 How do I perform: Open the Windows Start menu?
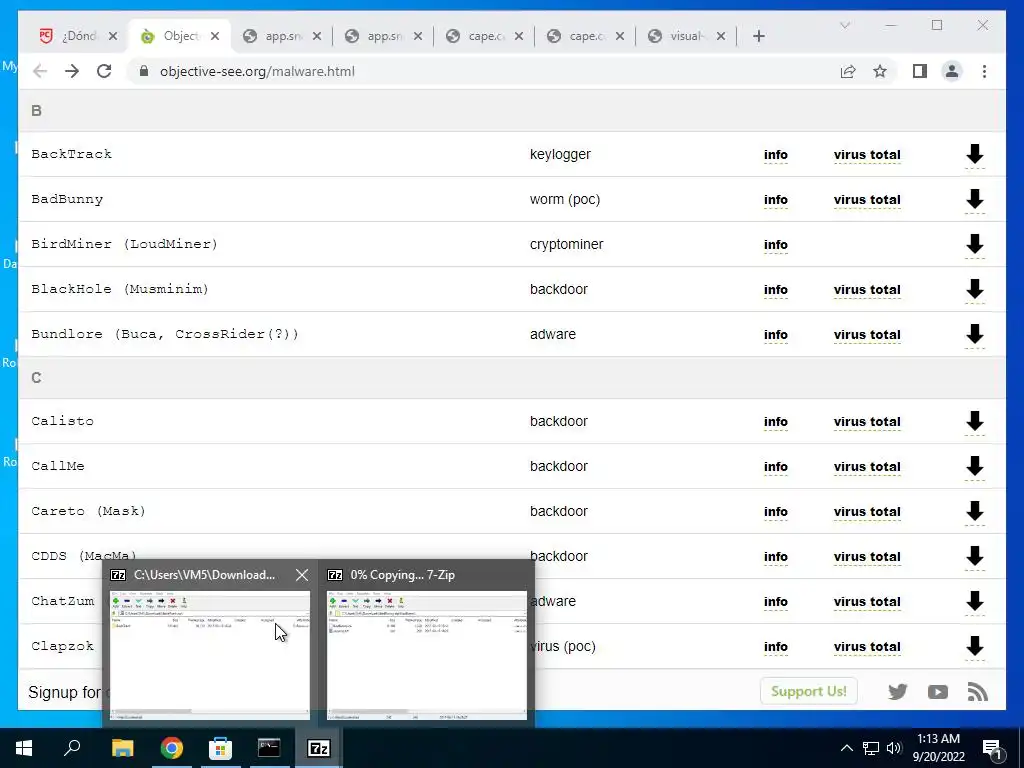(24, 748)
